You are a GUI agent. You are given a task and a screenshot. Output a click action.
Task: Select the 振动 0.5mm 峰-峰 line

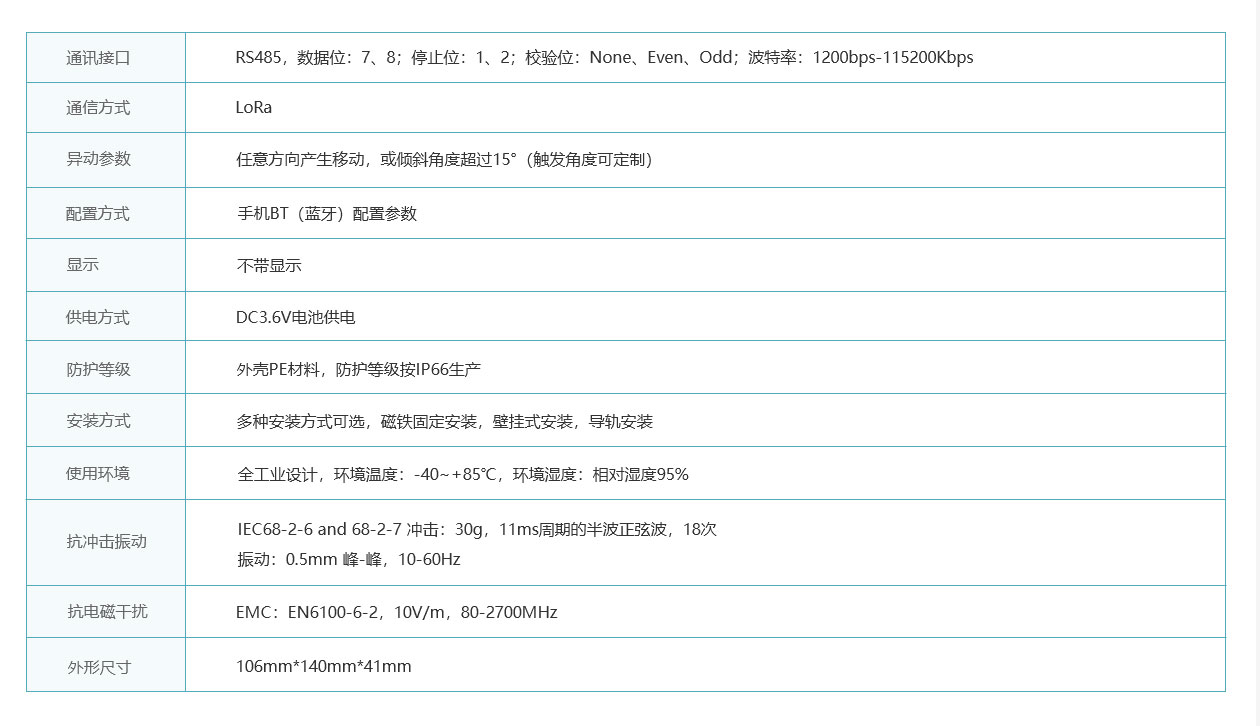point(348,560)
